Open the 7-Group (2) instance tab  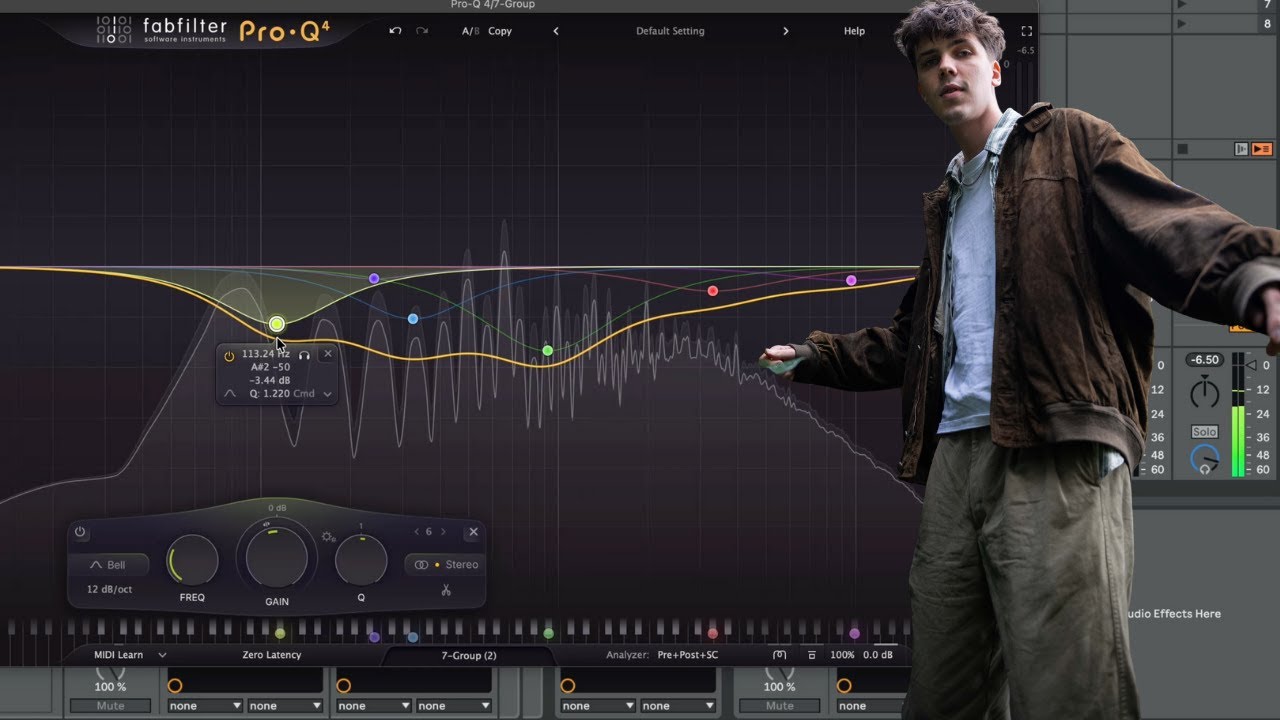[x=469, y=655]
